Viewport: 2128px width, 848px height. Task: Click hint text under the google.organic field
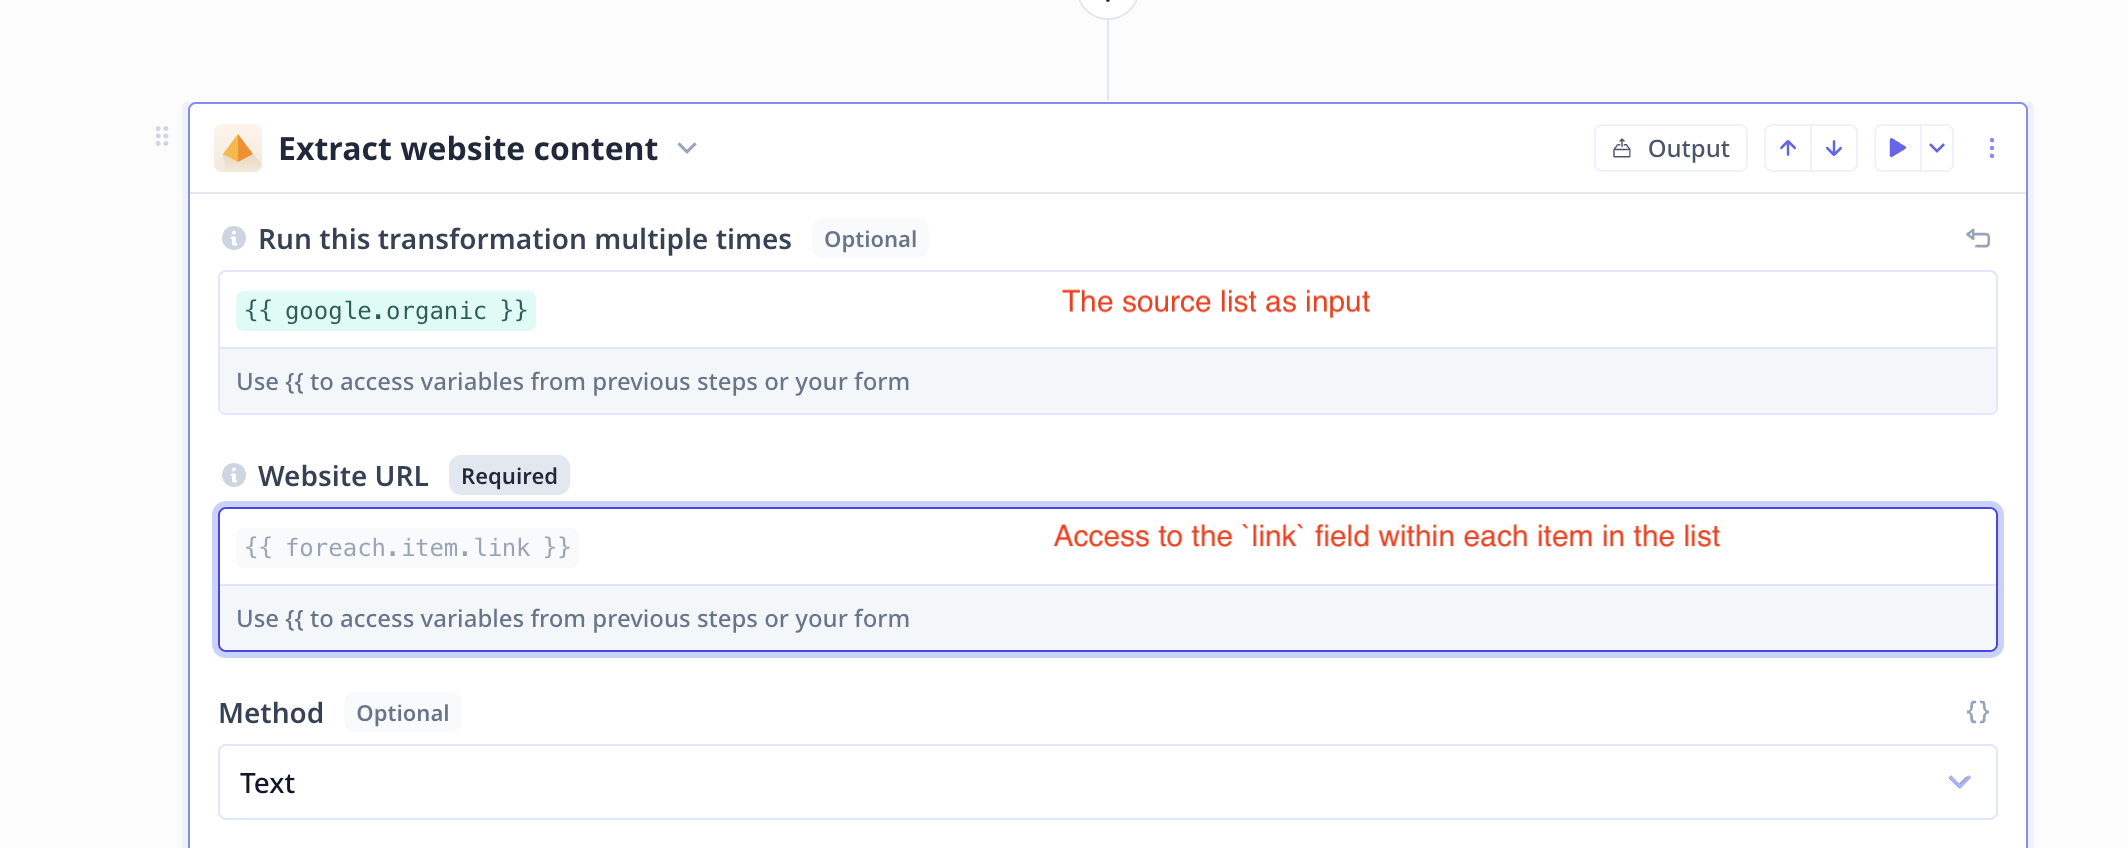coord(573,381)
